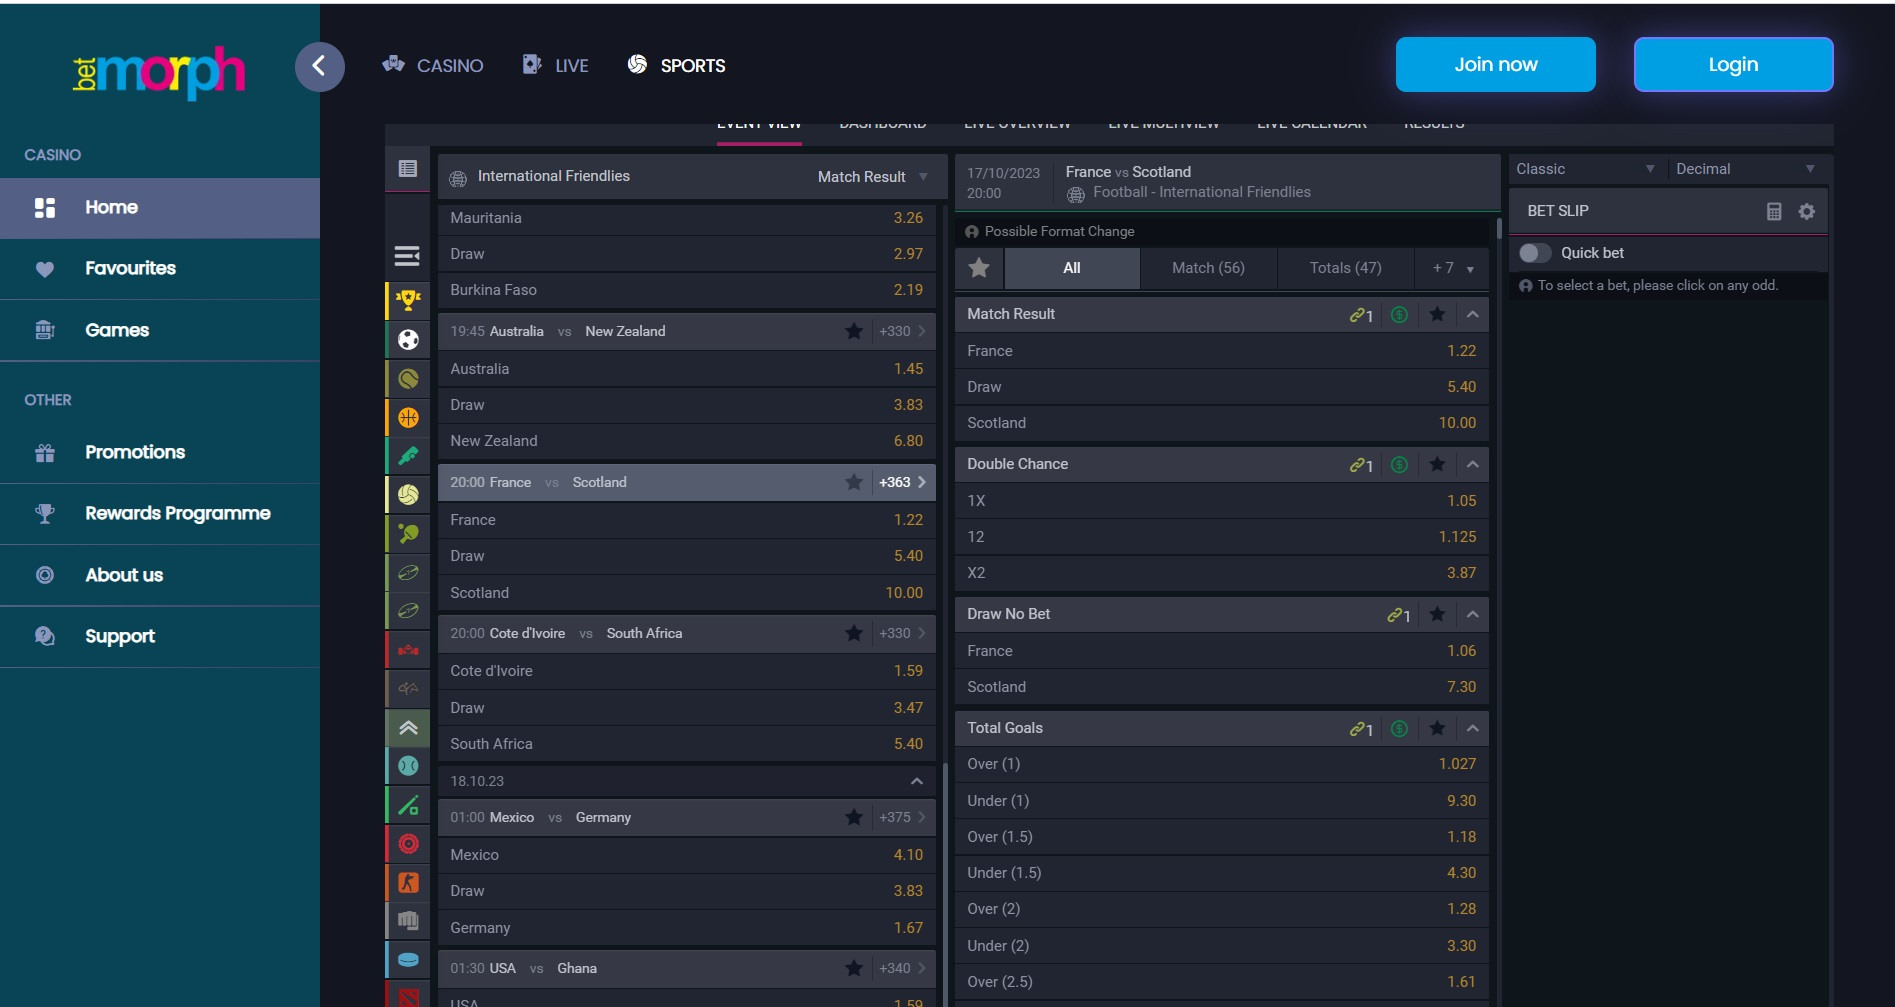Collapse the Total Goals market section
Viewport: 1895px width, 1007px height.
[x=1472, y=728]
